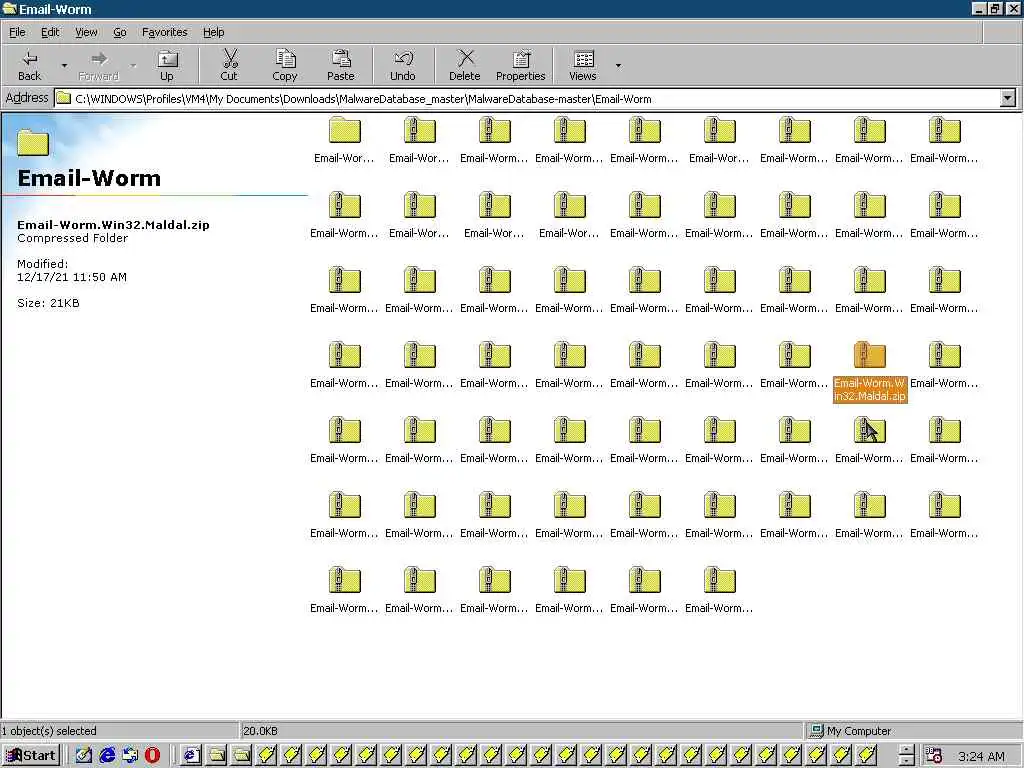Launch Internet Explorer from Quick Launch
This screenshot has width=1024, height=768.
click(x=107, y=756)
